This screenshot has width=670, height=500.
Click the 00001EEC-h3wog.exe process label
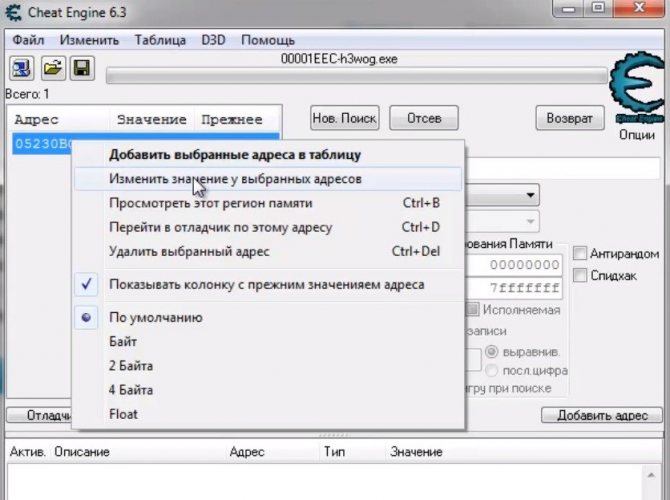(x=339, y=59)
